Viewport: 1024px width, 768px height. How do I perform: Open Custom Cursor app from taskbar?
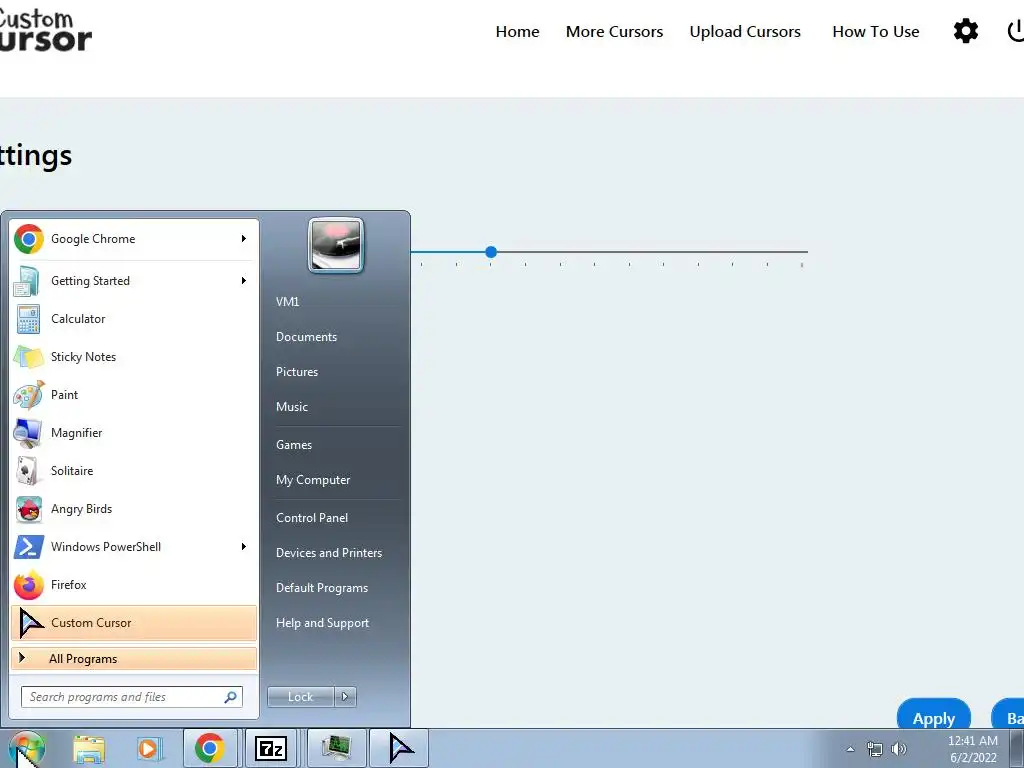400,748
